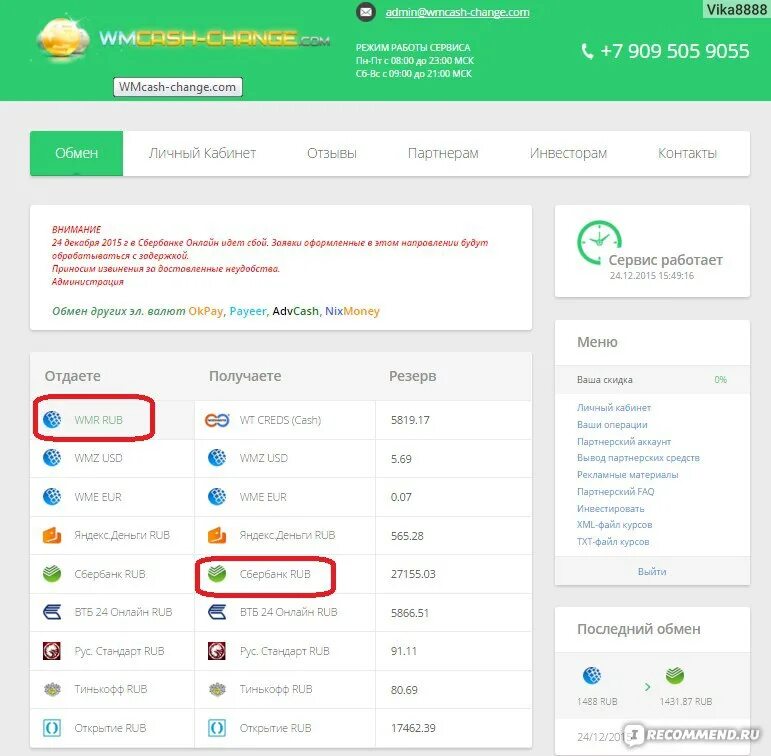Follow the AdvCash exchange link
The image size is (771, 756).
point(296,311)
